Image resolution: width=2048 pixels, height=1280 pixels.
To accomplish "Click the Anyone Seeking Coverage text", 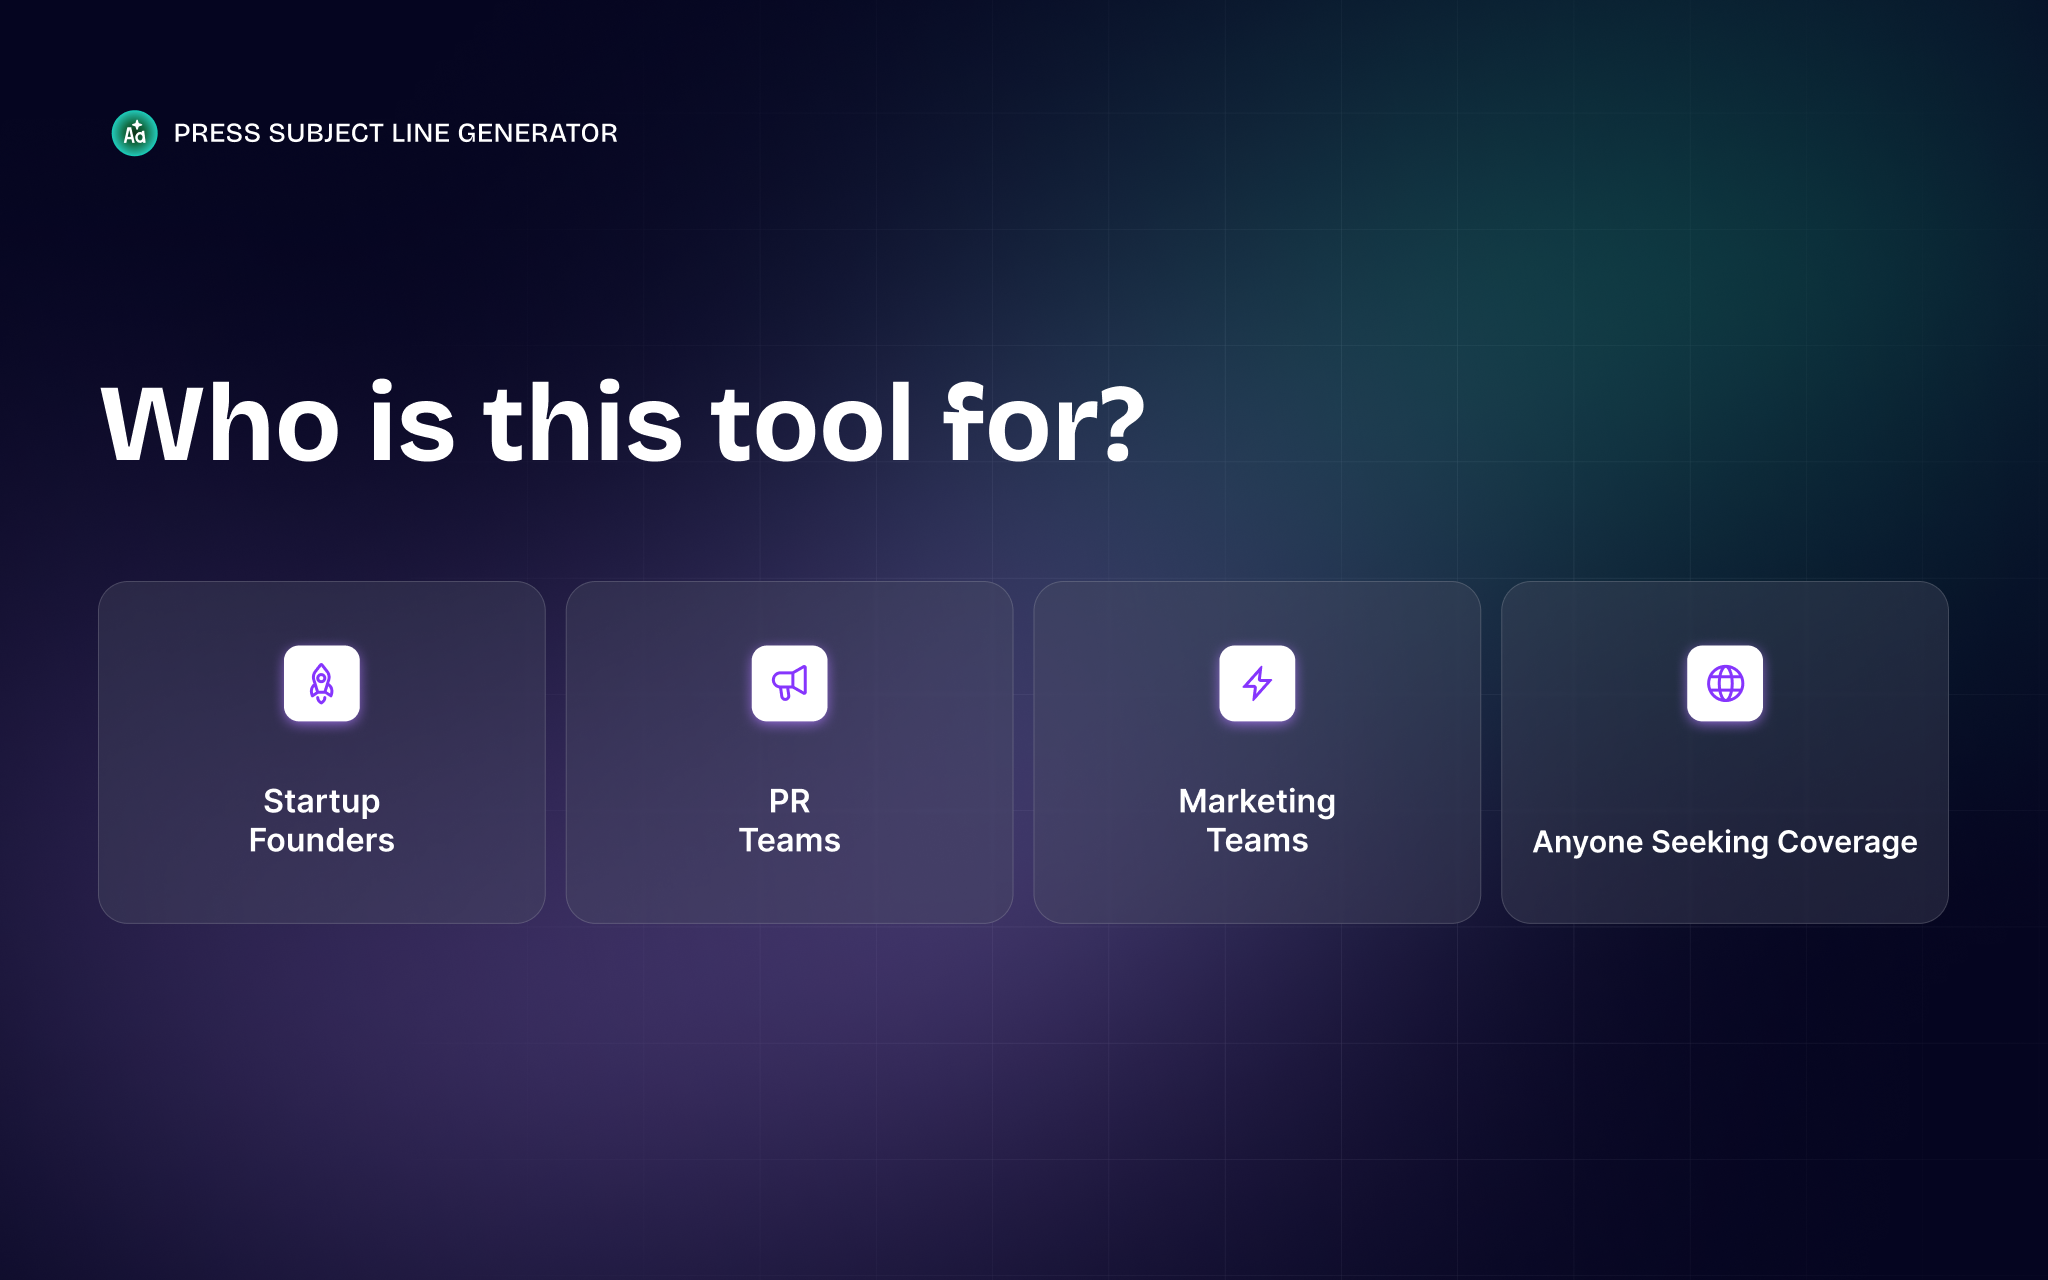I will pyautogui.click(x=1726, y=842).
